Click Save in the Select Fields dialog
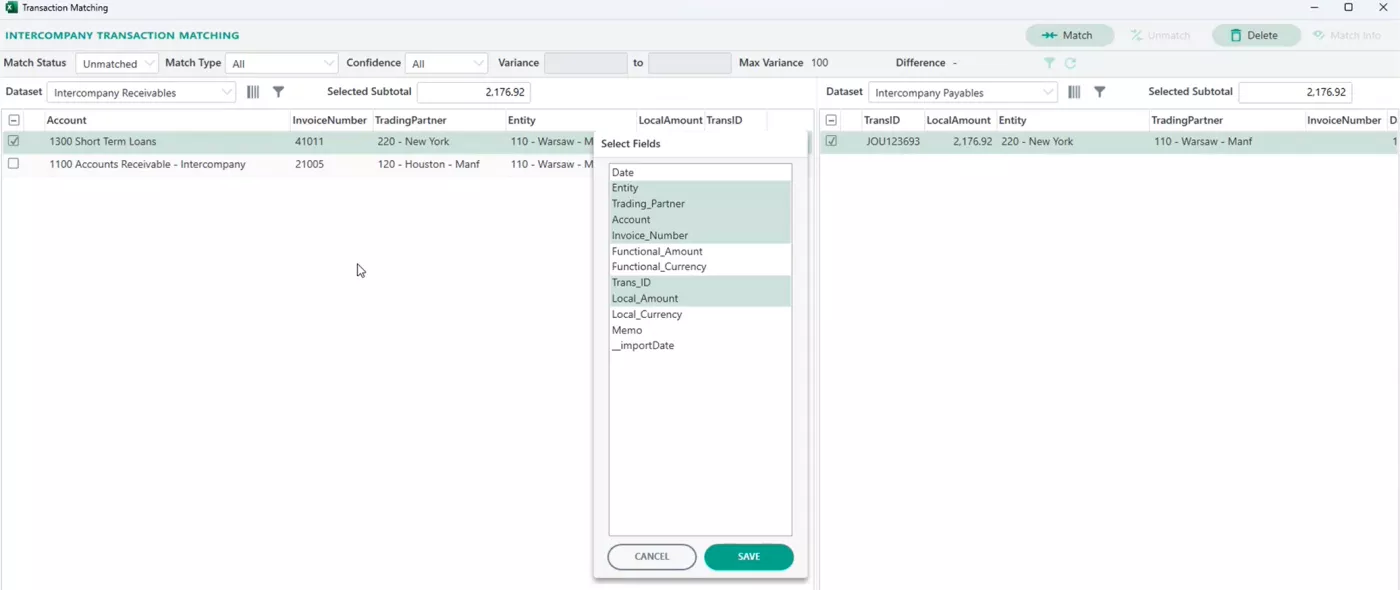Viewport: 1400px width, 590px height. (x=749, y=557)
